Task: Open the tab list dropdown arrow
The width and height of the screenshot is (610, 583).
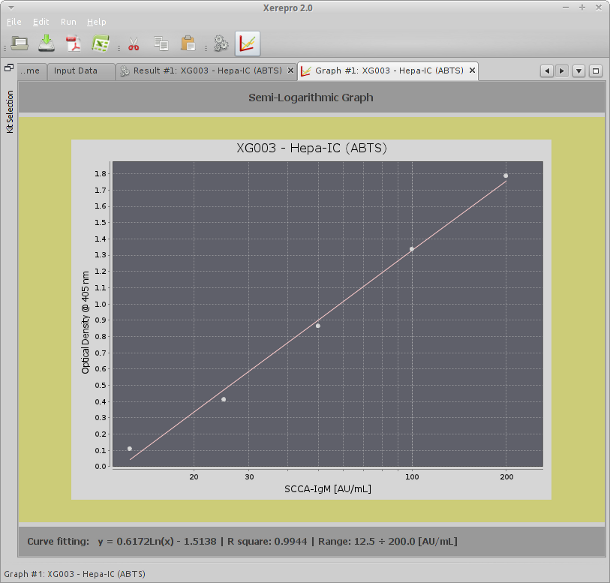Action: [x=578, y=71]
